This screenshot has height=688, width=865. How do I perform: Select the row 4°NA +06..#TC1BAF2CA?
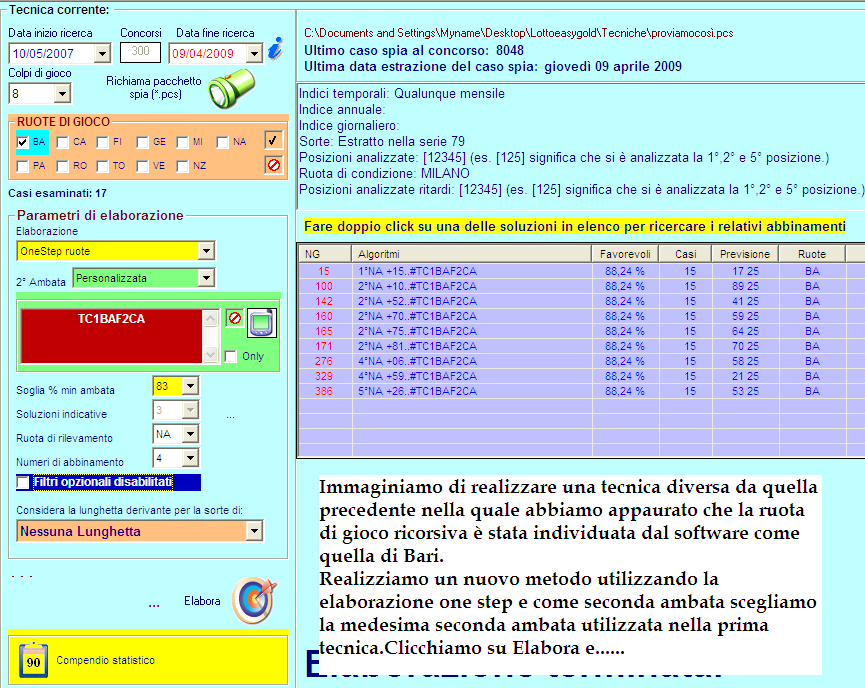pos(581,361)
